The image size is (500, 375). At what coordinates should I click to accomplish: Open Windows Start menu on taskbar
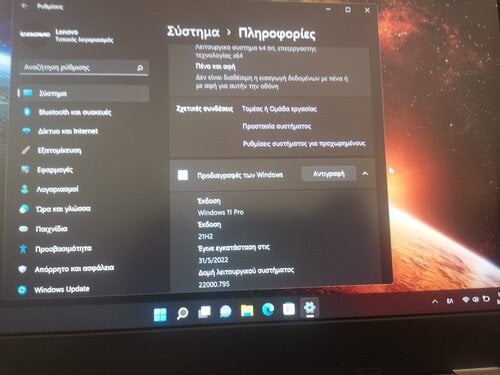coord(160,314)
